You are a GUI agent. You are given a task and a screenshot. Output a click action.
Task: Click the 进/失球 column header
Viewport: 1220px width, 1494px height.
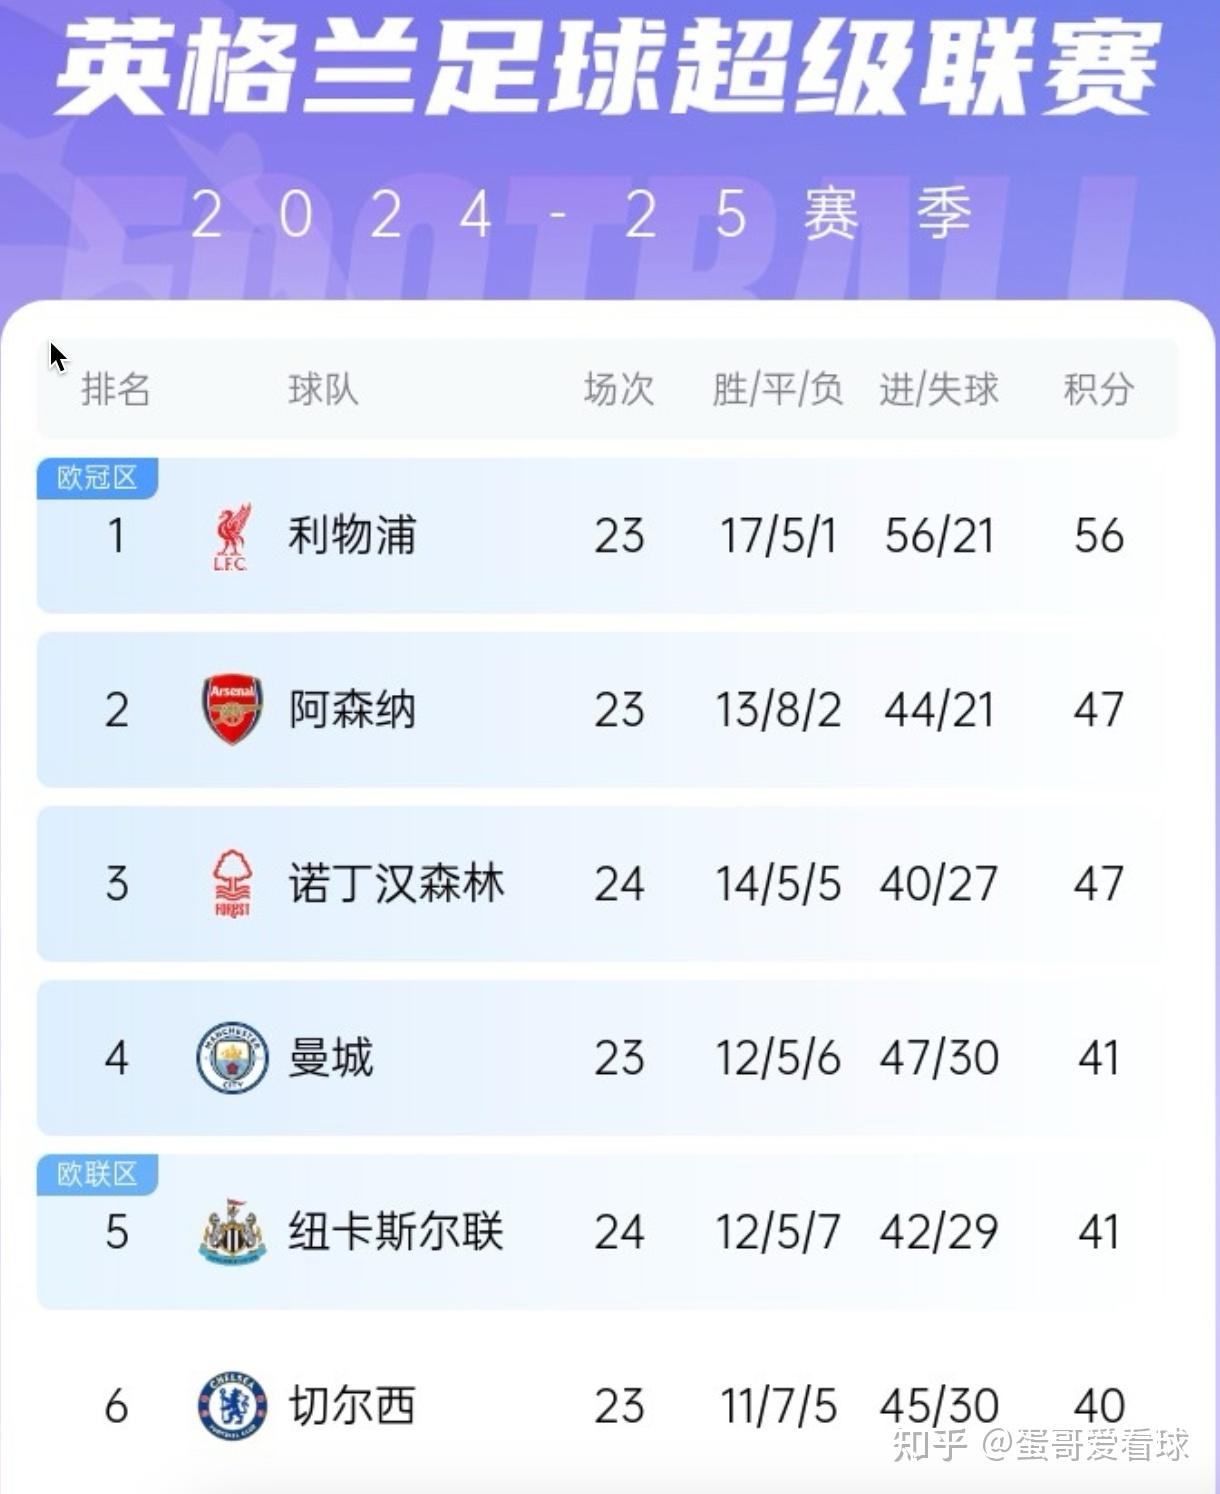click(x=938, y=389)
